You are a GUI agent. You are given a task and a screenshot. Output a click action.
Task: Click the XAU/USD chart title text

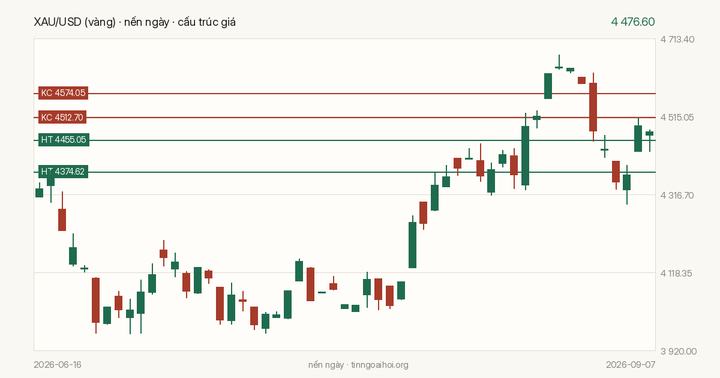tap(135, 22)
